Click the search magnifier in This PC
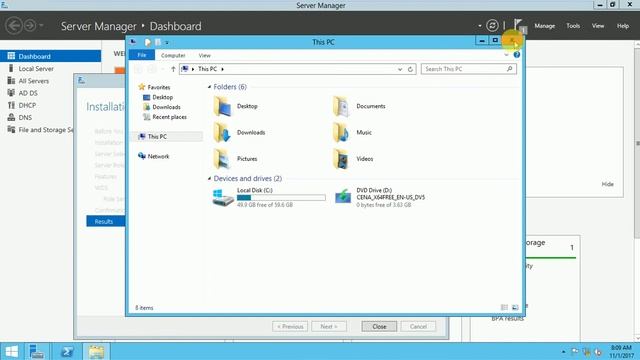The image size is (640, 360). (509, 69)
